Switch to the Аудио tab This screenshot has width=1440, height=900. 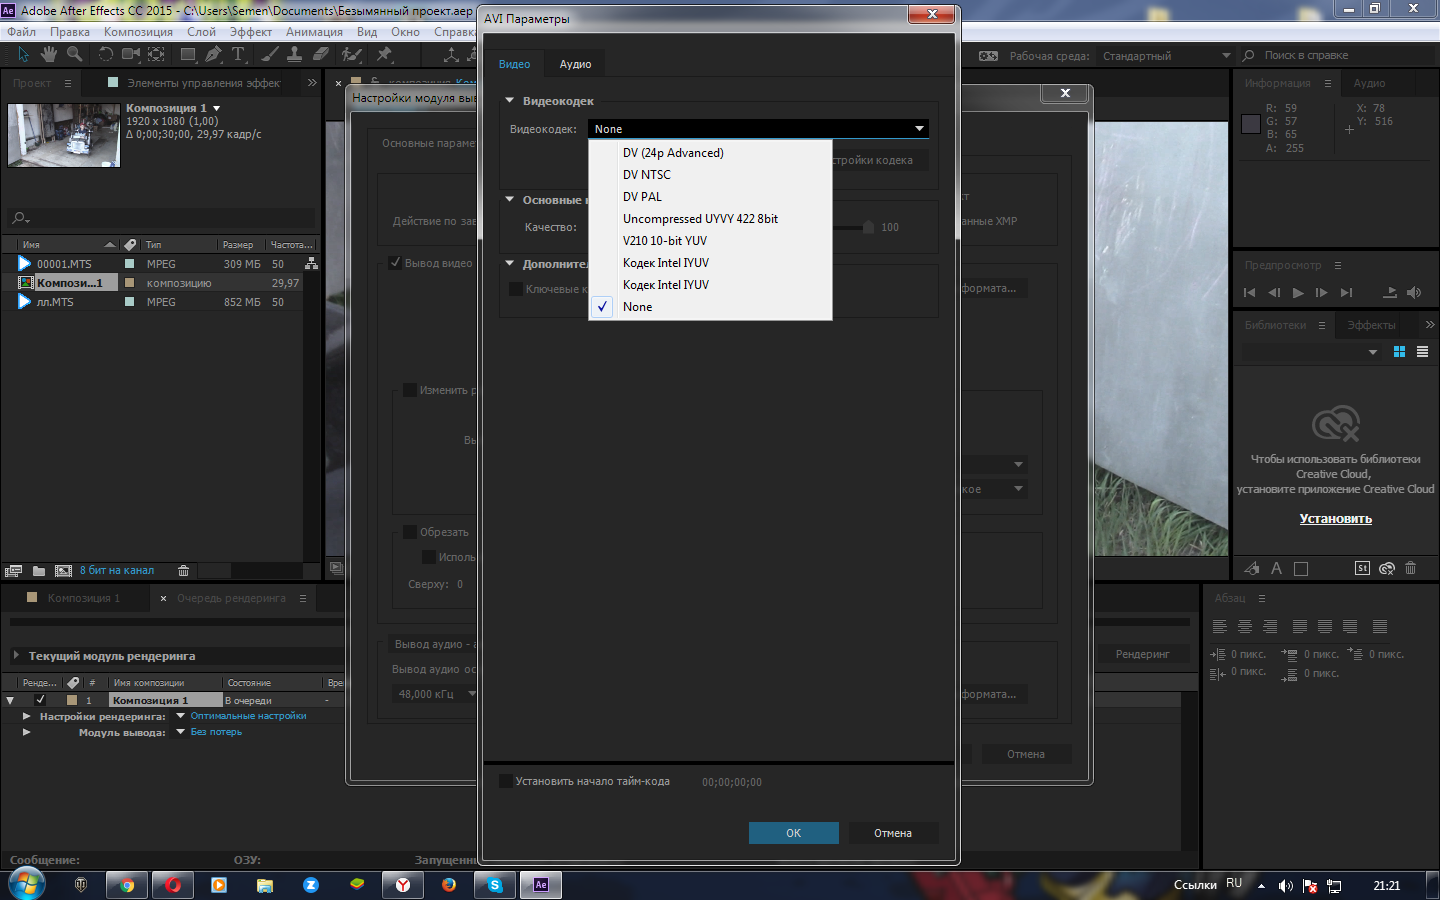click(575, 64)
